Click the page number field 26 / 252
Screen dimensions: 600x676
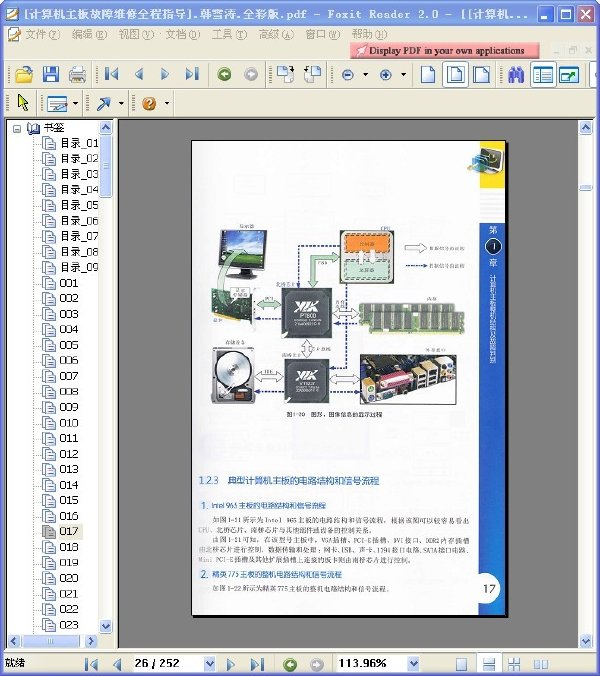(168, 663)
